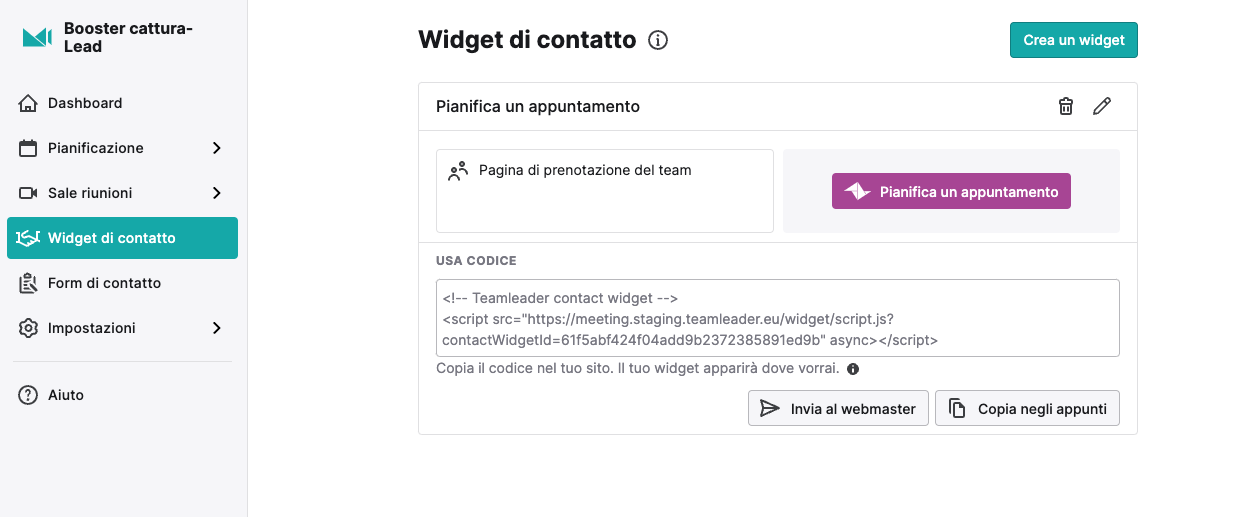The image size is (1242, 517).
Task: Click Copia negli appunti button
Action: tap(1027, 408)
